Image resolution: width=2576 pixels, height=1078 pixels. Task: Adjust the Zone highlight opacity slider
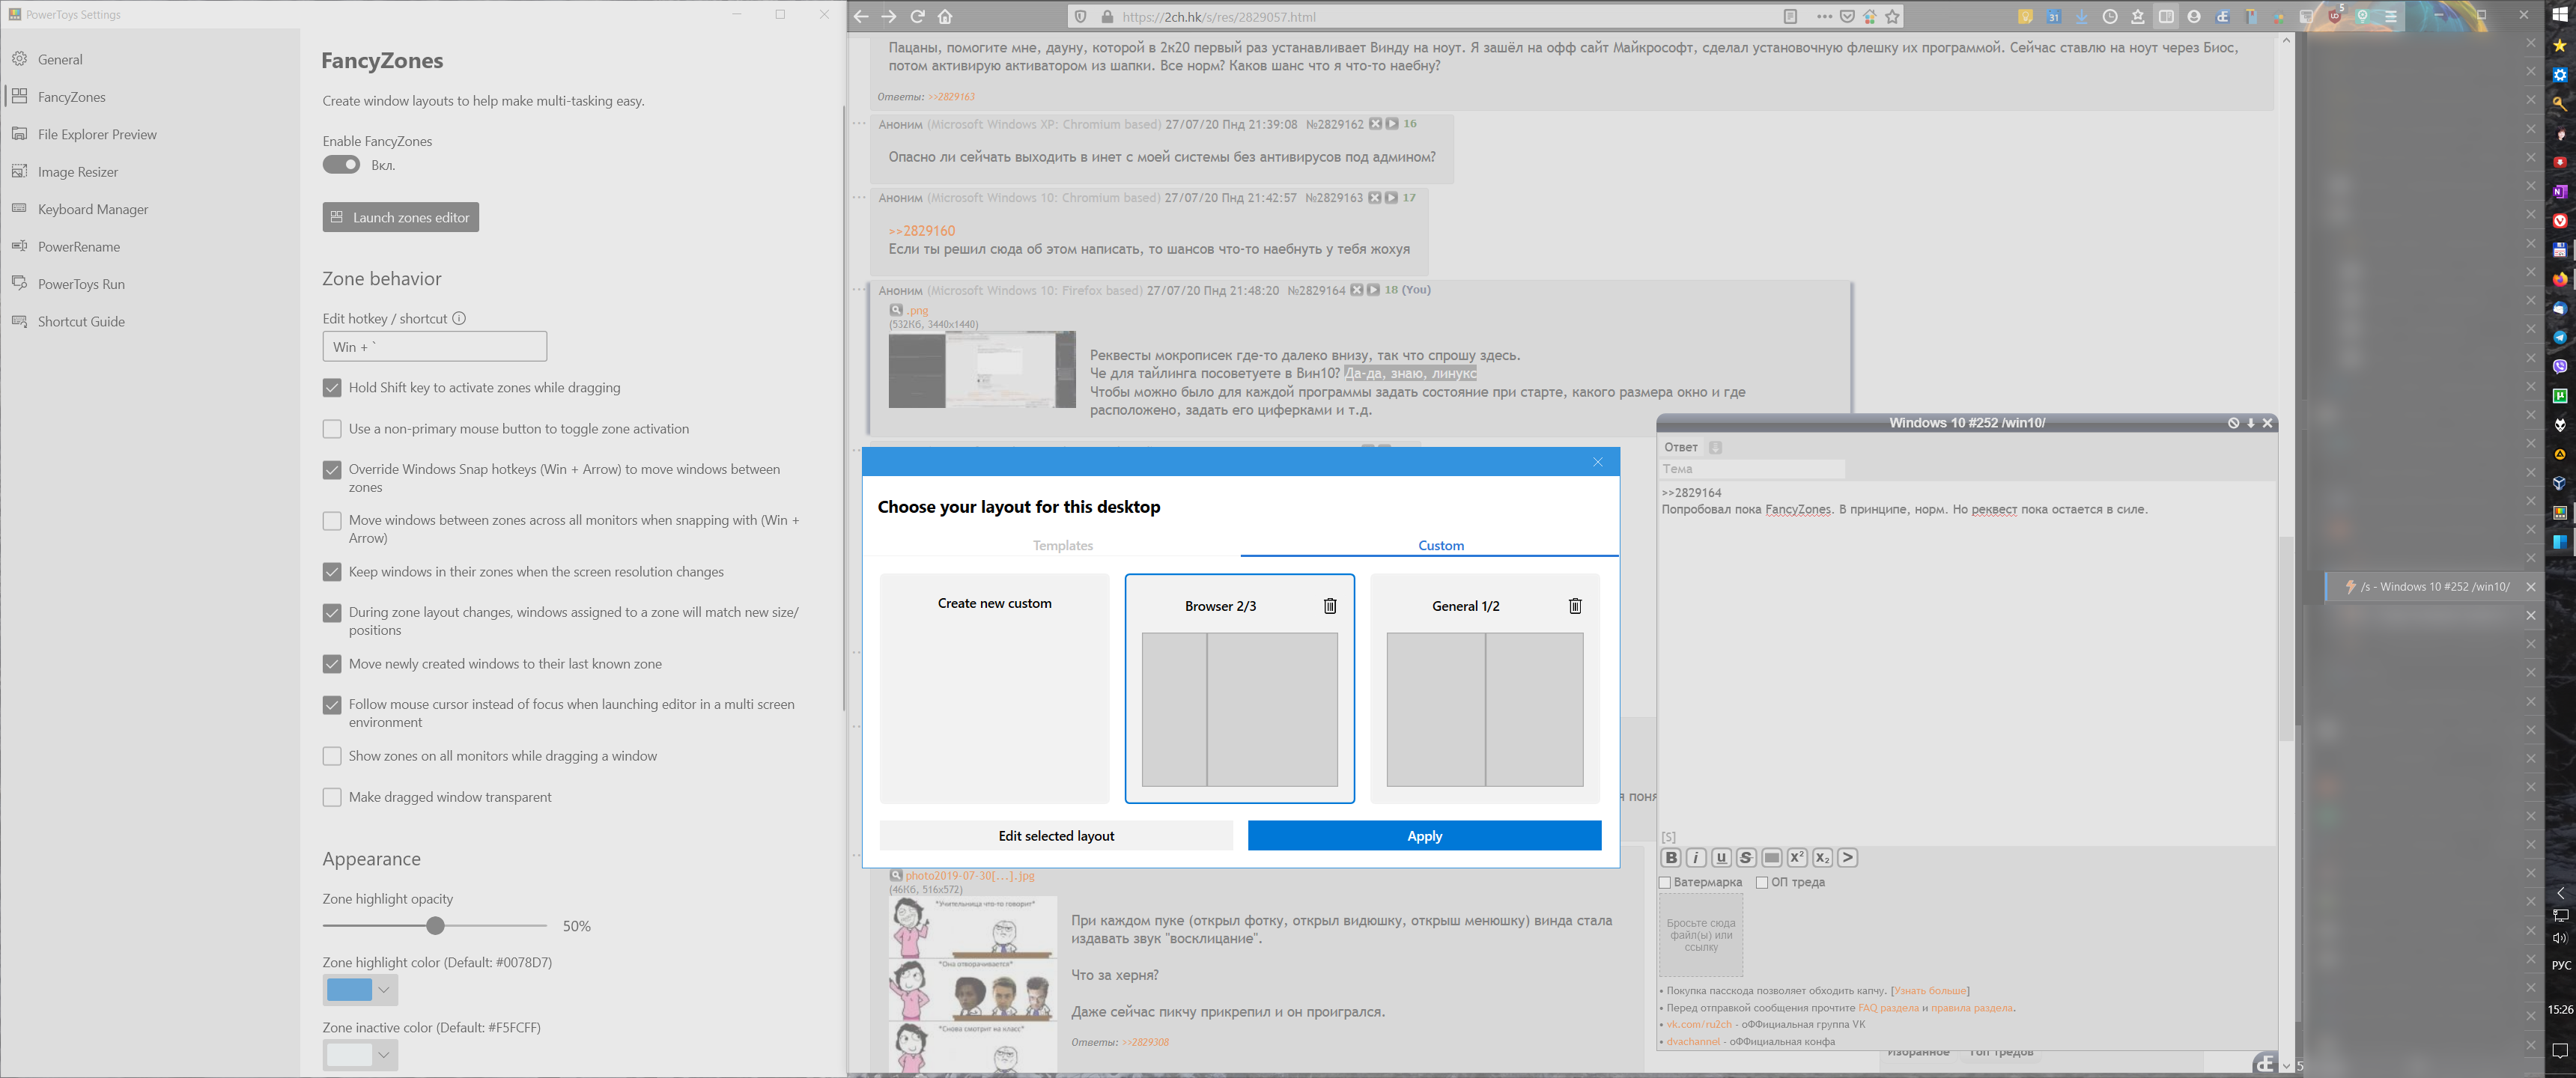click(x=435, y=925)
